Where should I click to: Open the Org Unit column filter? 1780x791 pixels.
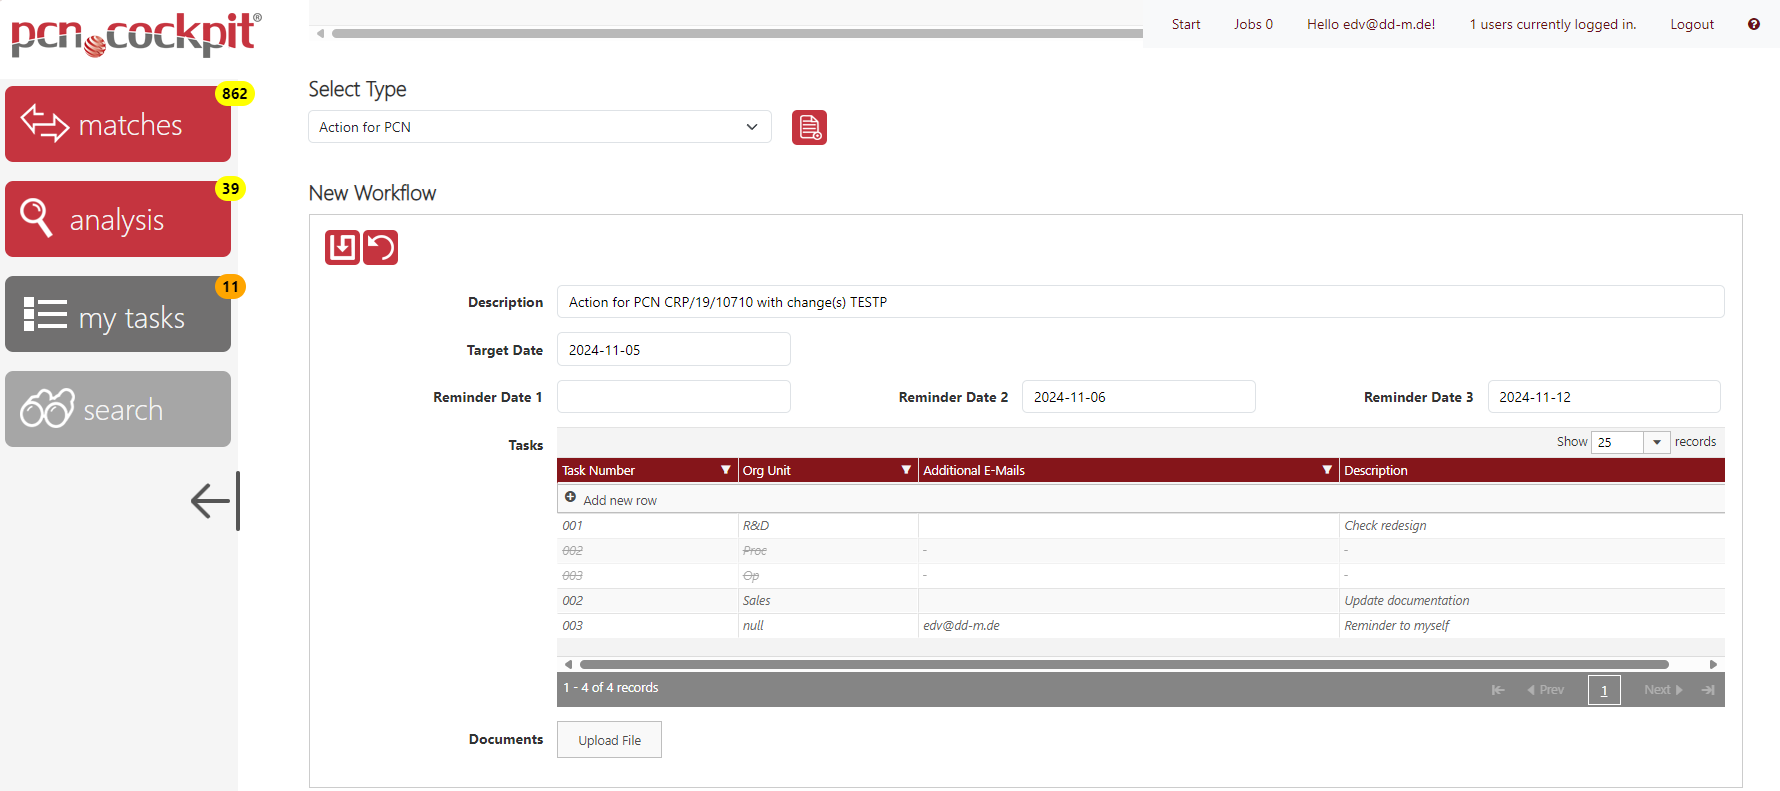coord(906,470)
